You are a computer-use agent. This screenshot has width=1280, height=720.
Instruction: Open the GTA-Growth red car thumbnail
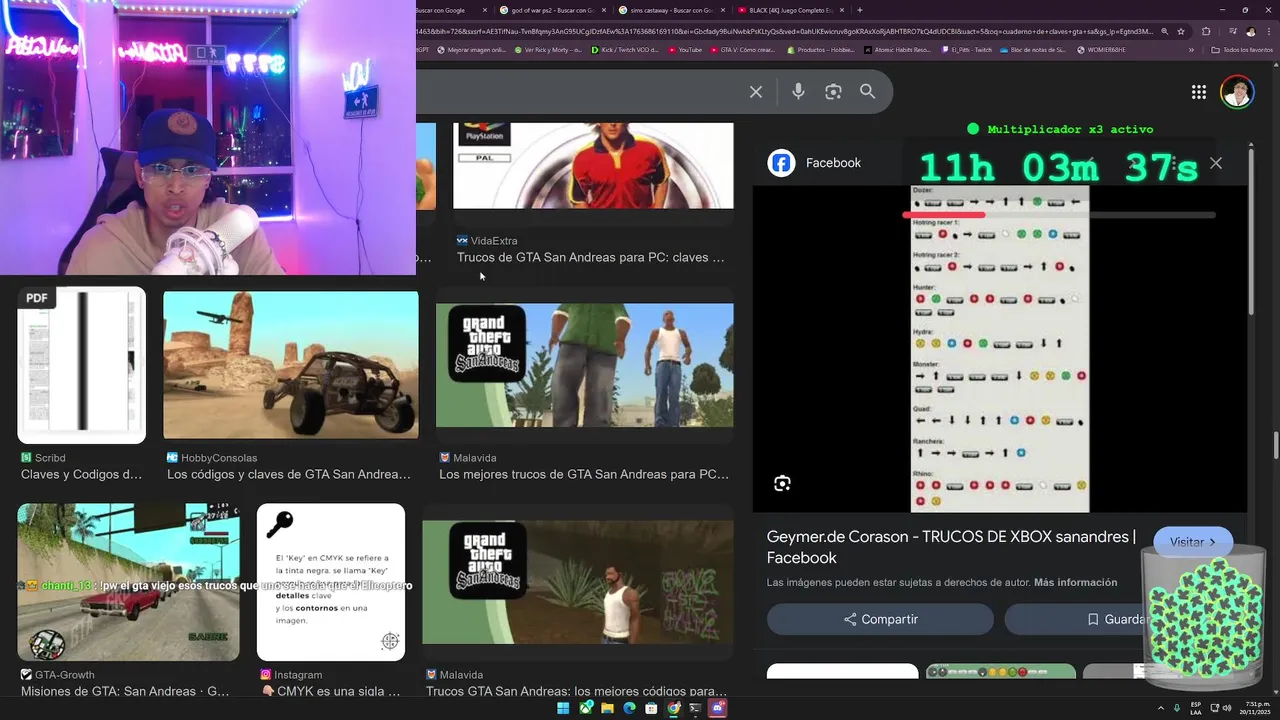(x=128, y=582)
